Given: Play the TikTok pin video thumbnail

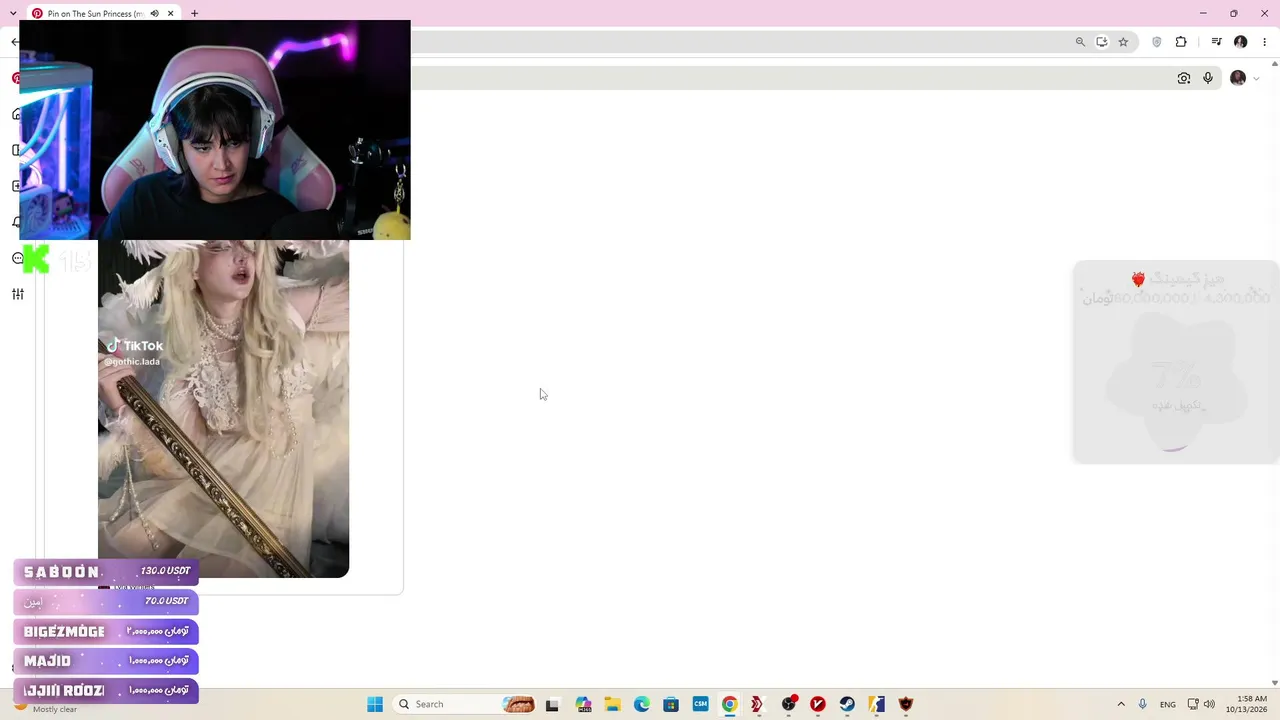Looking at the screenshot, I should pos(223,408).
